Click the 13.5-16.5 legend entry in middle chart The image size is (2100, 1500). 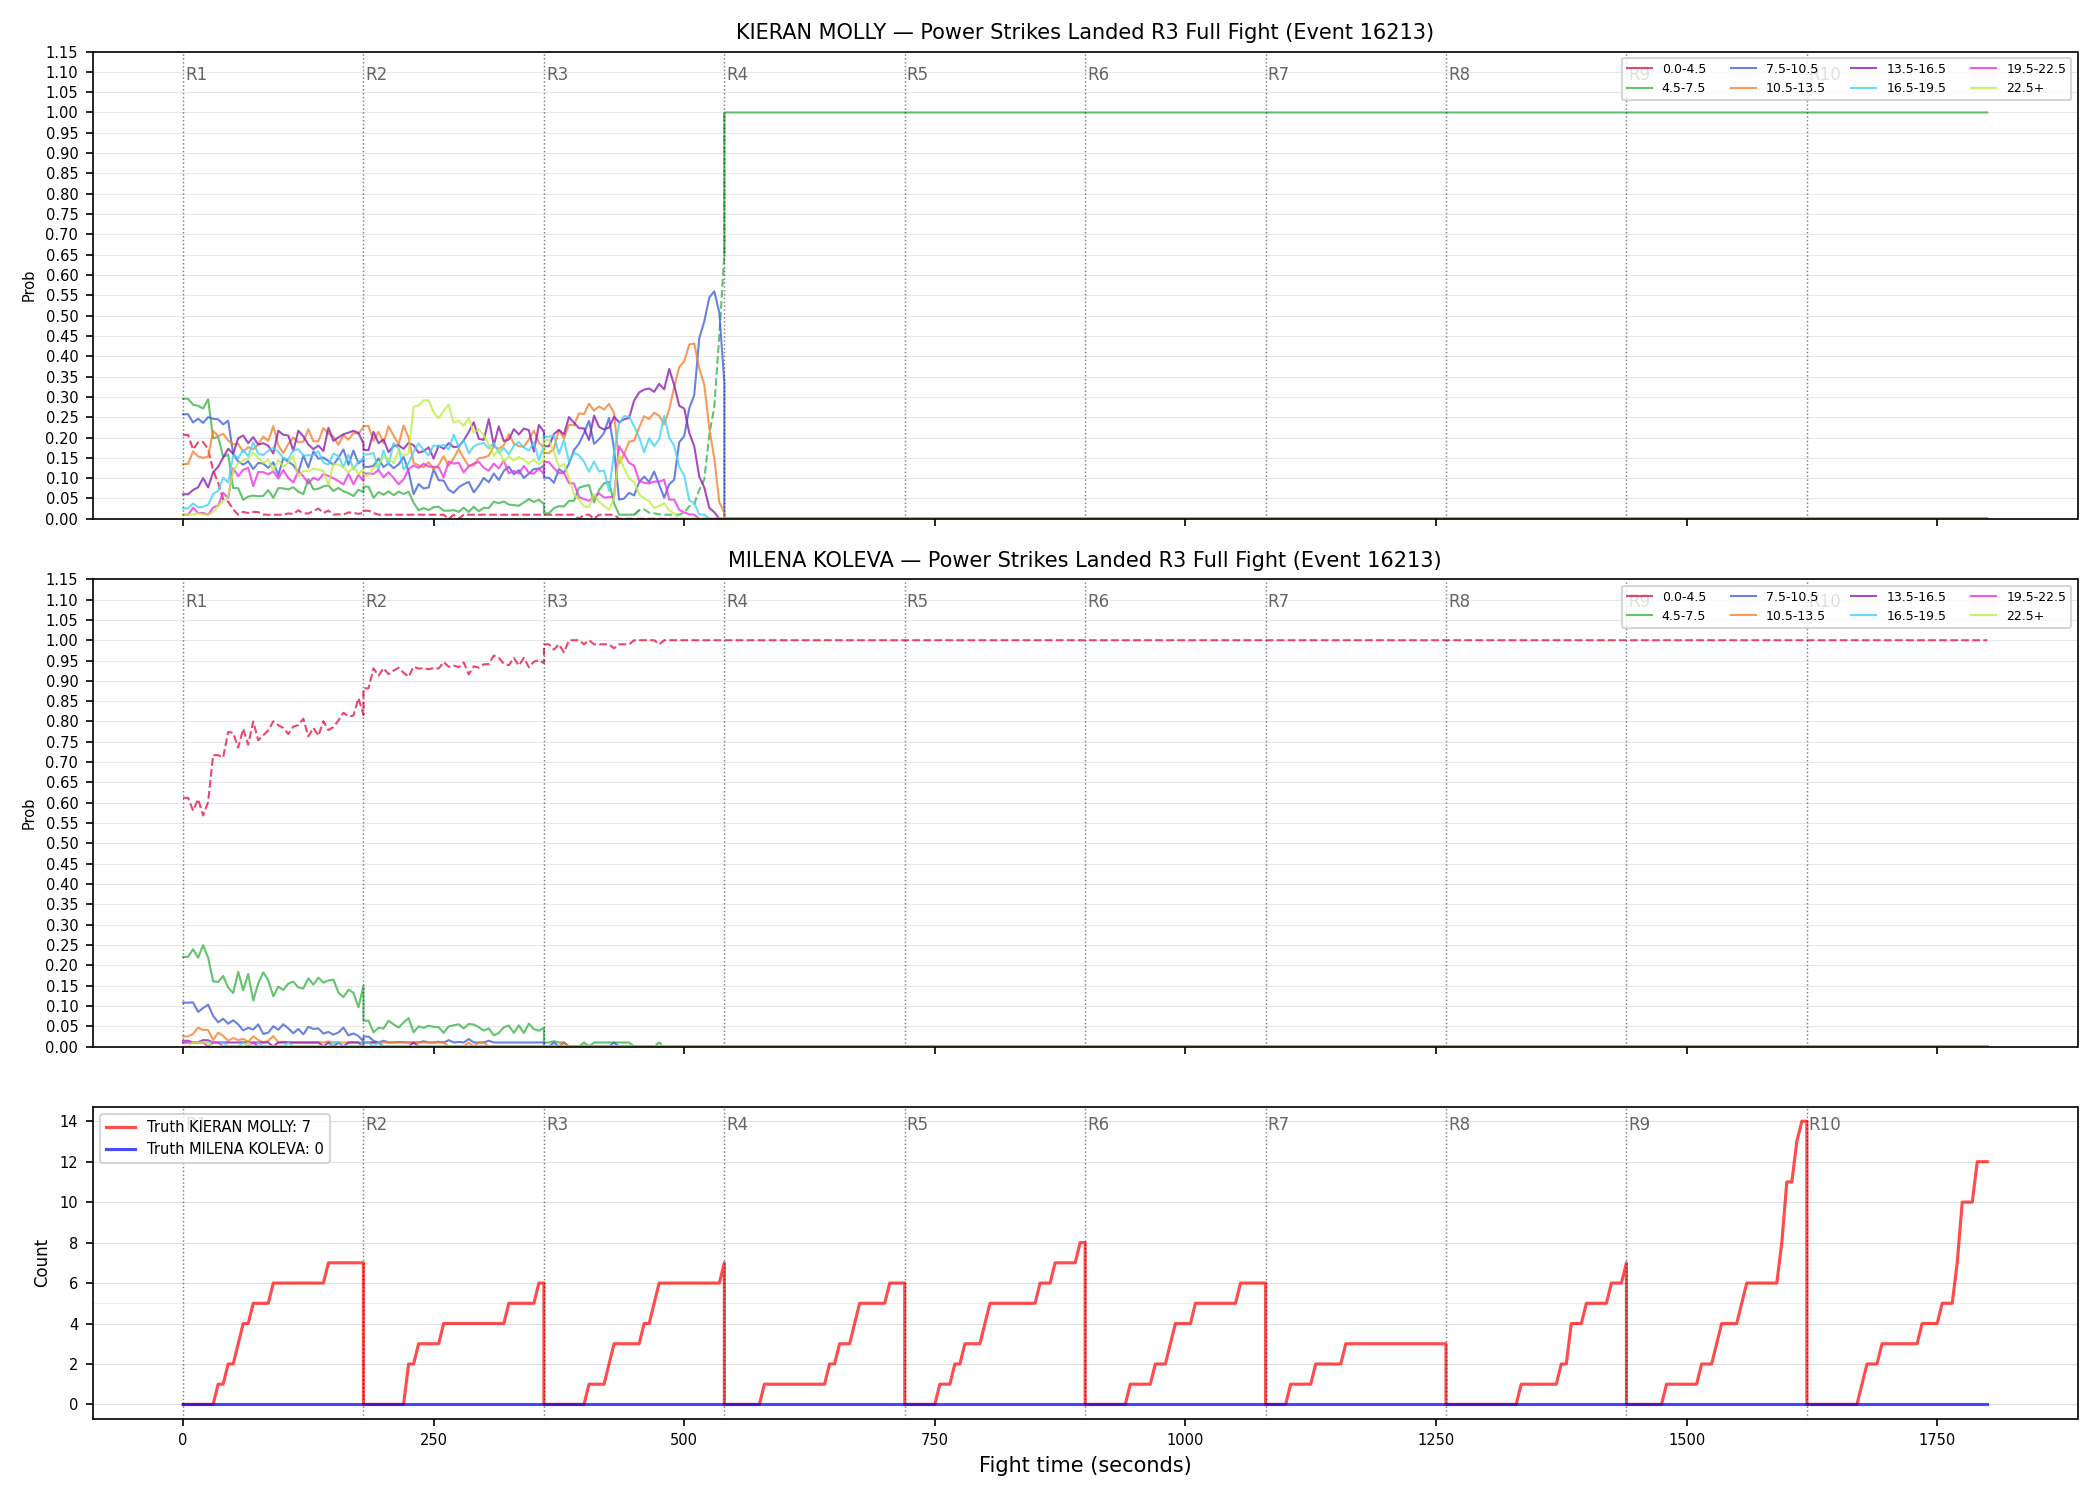coord(1898,597)
